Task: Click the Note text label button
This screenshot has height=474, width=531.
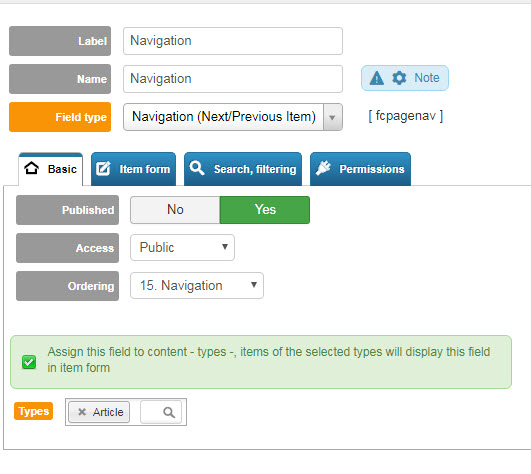Action: tap(427, 78)
